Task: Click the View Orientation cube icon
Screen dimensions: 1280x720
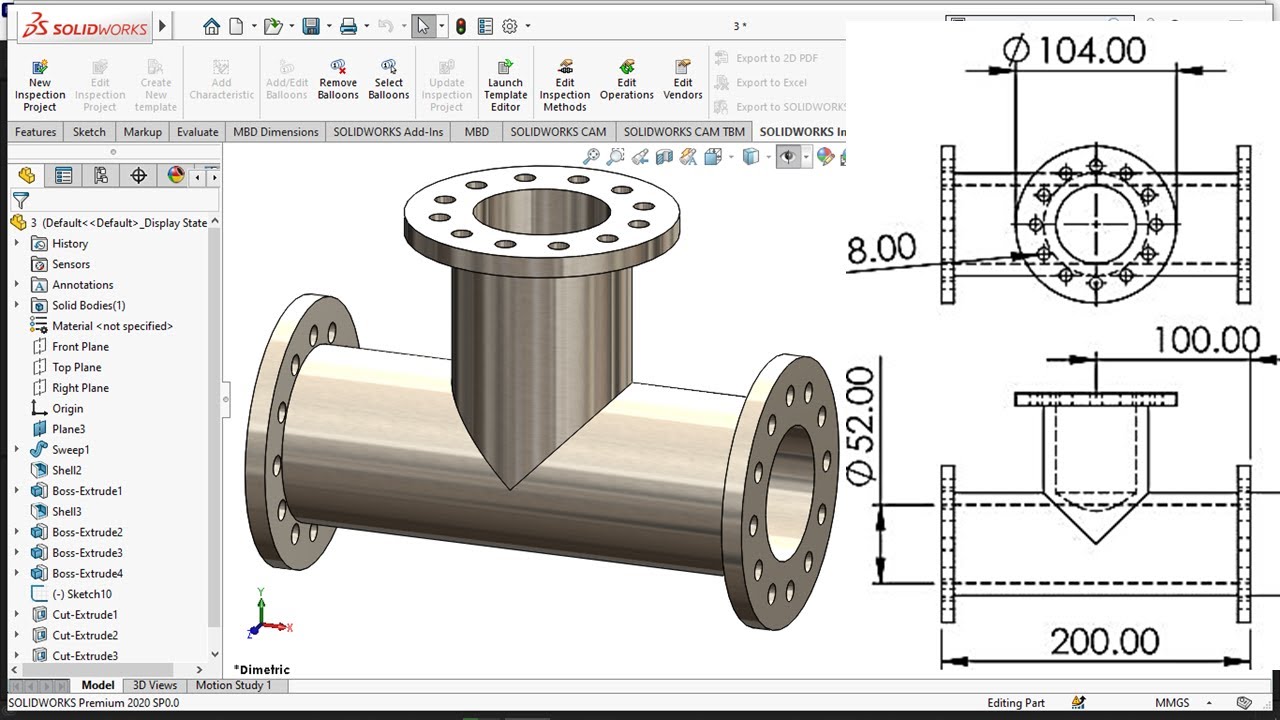Action: click(713, 157)
